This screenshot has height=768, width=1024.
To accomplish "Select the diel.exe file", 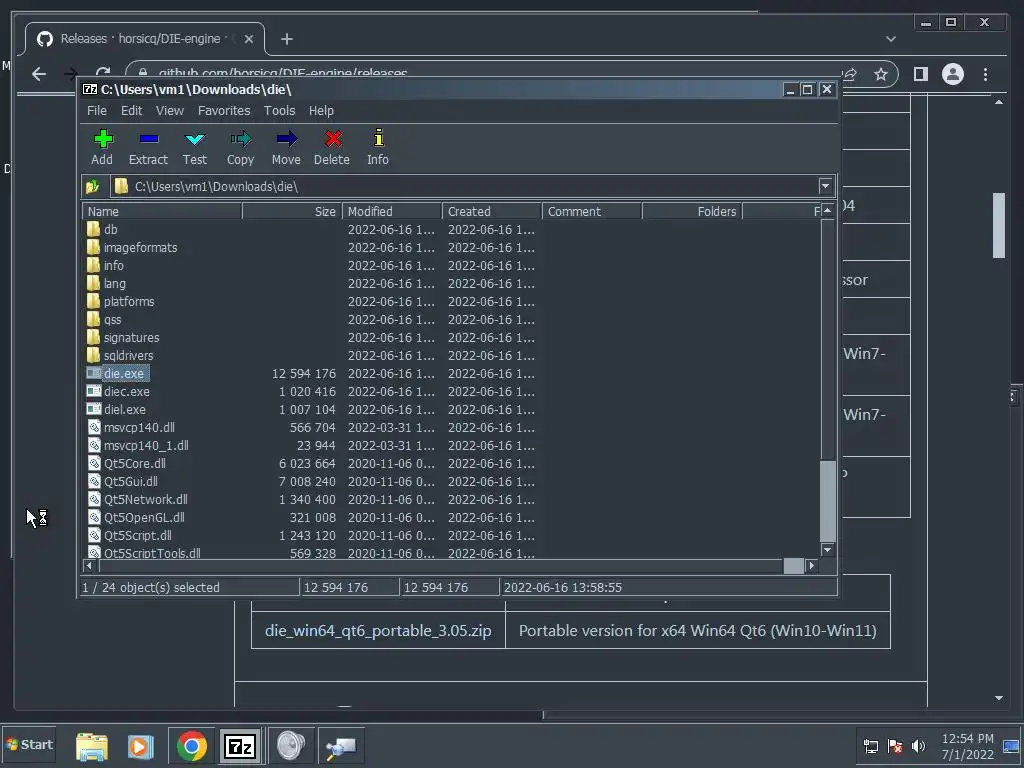I will (x=124, y=409).
